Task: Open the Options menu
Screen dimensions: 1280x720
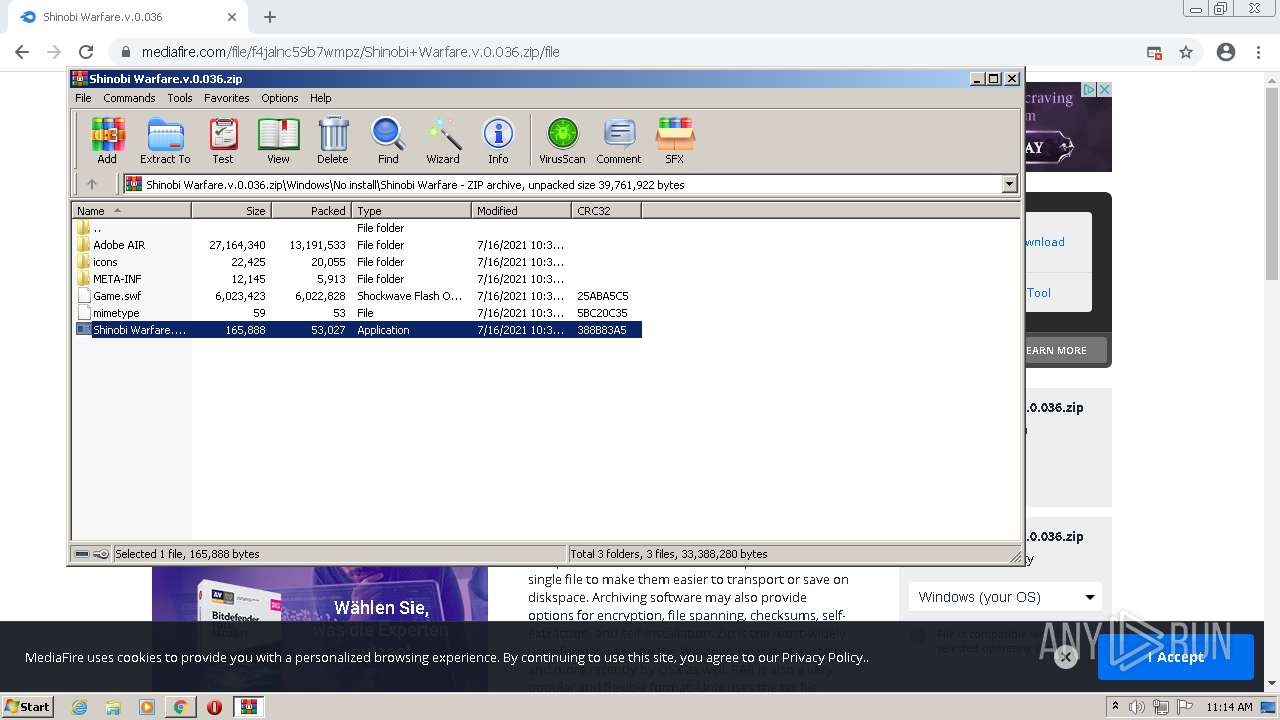Action: click(280, 98)
